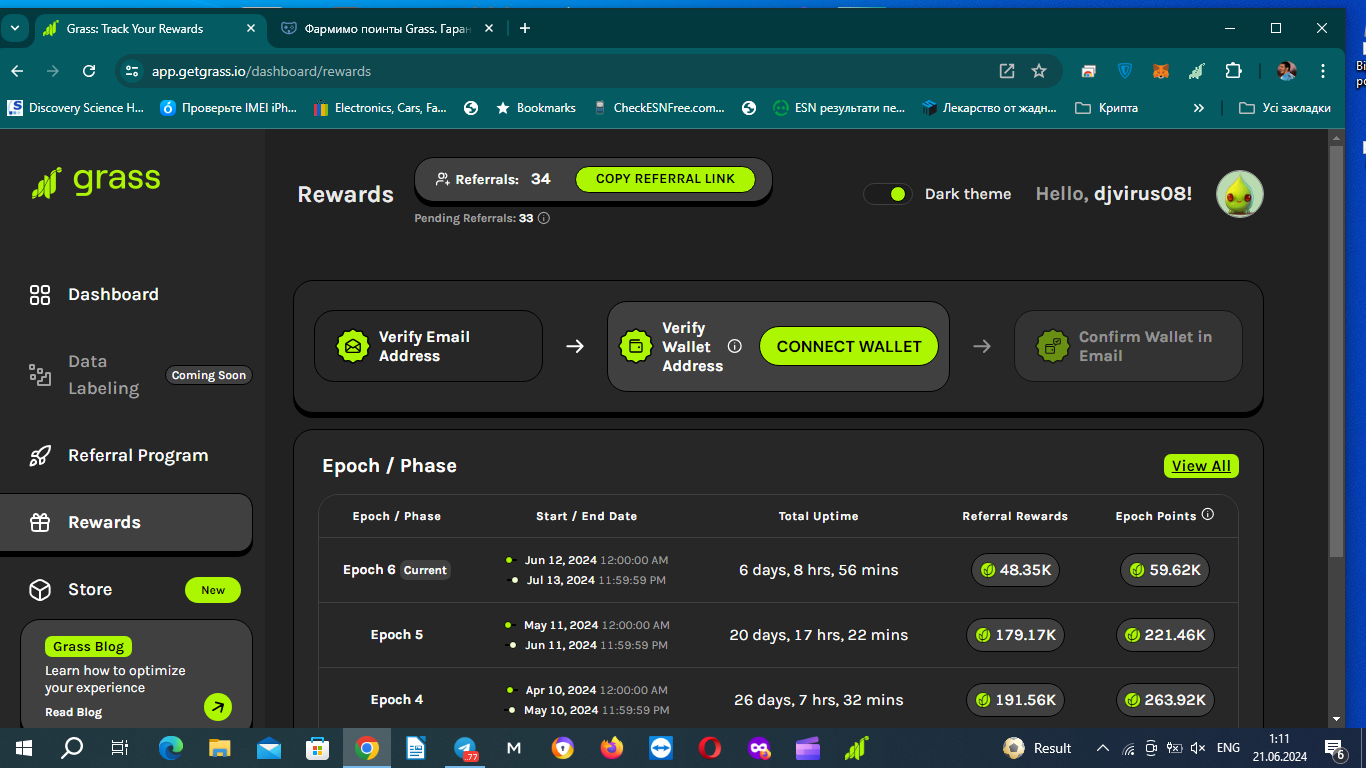
Task: Open the Windows Start menu
Action: [24, 748]
